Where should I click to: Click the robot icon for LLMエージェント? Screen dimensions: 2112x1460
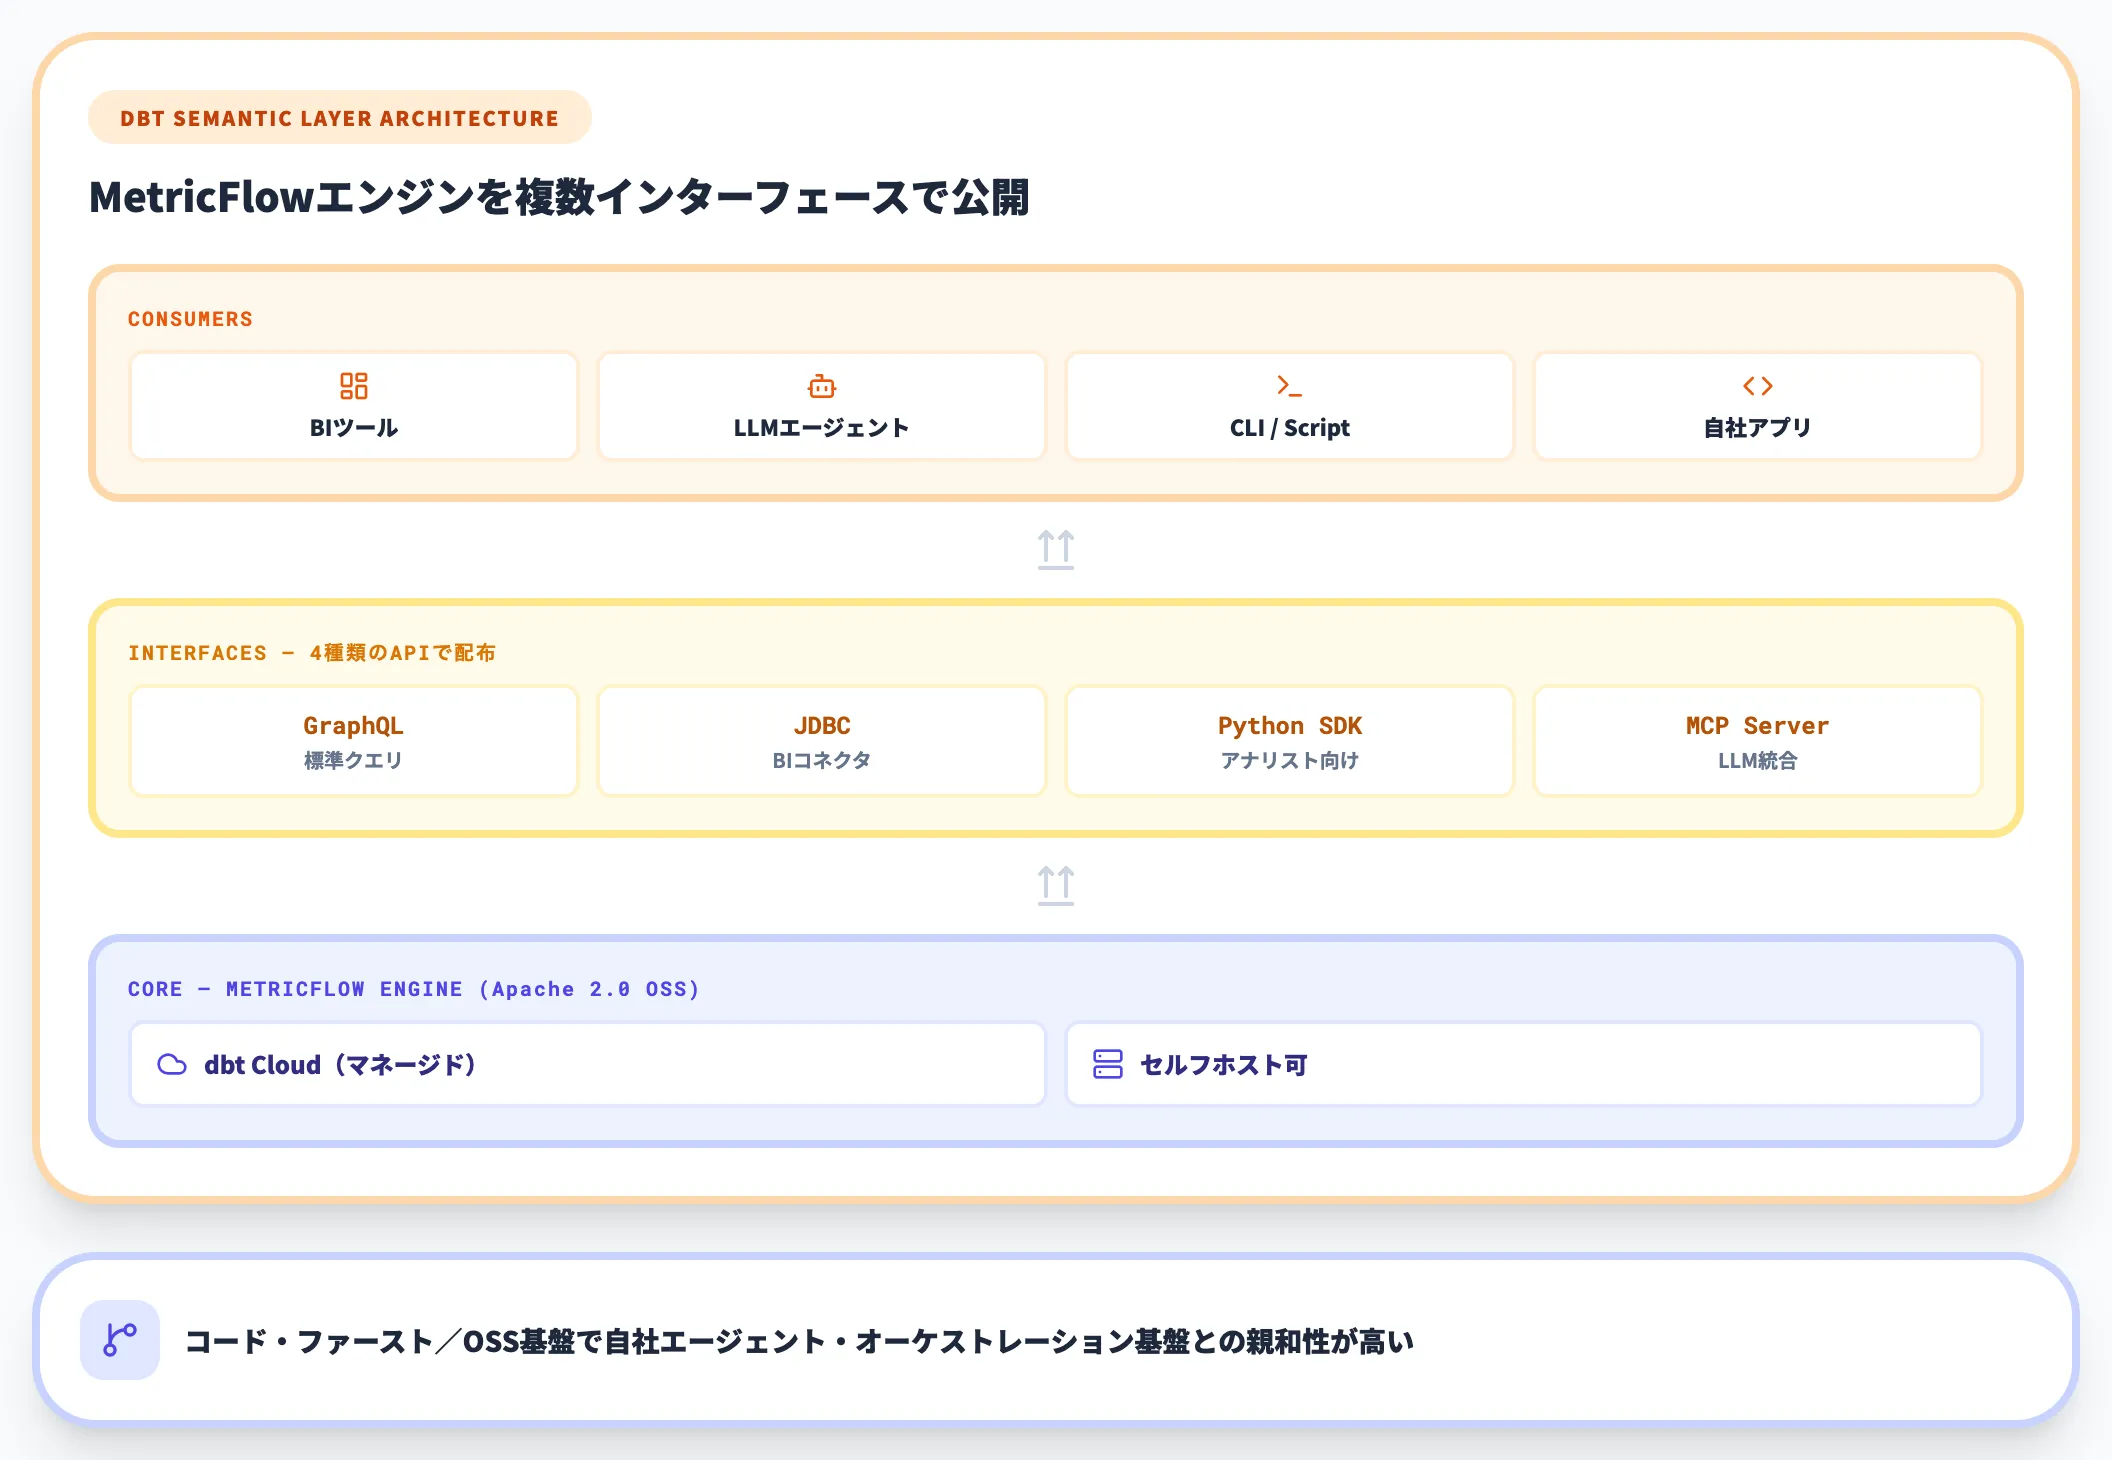coord(821,385)
